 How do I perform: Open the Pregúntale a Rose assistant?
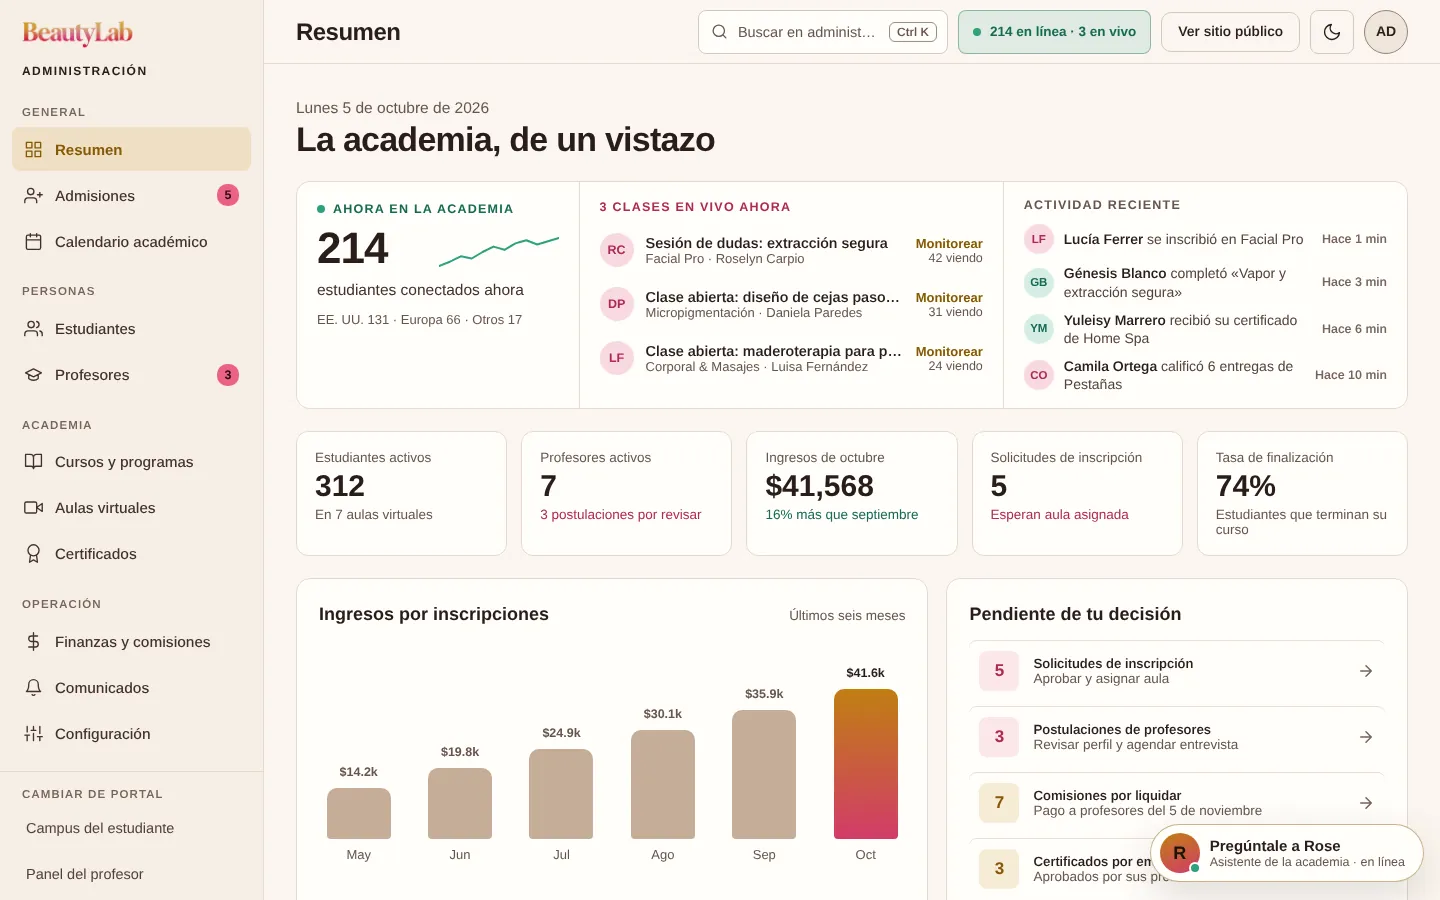point(1287,853)
